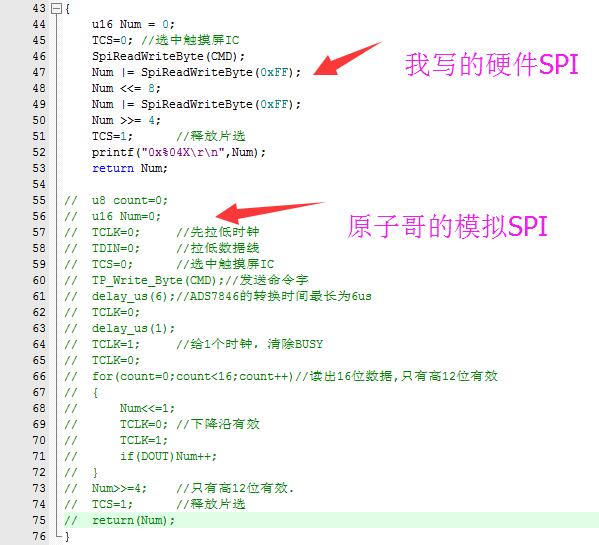Click 'return Num;' on line 53

130,168
